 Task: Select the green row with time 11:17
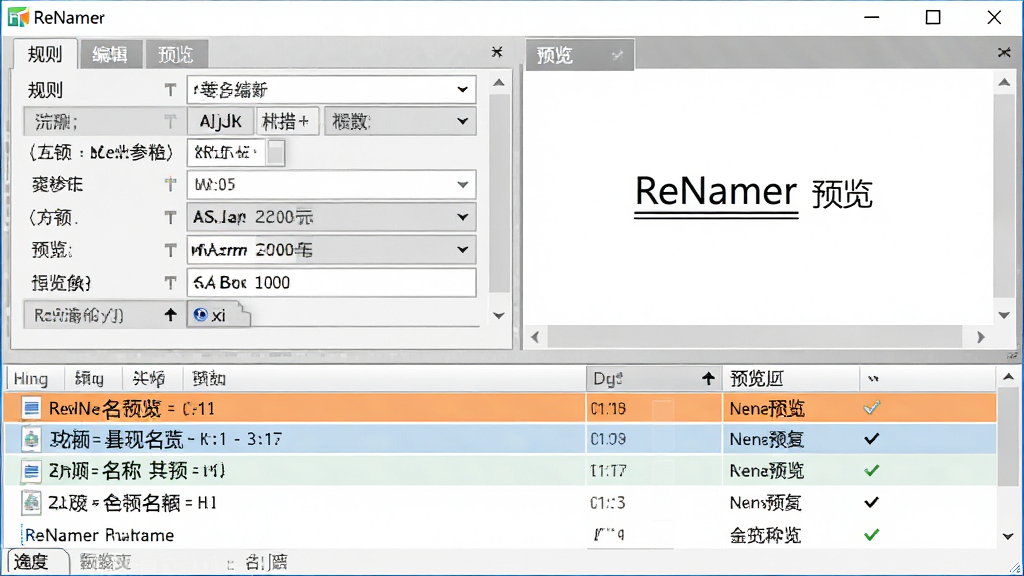click(500, 470)
